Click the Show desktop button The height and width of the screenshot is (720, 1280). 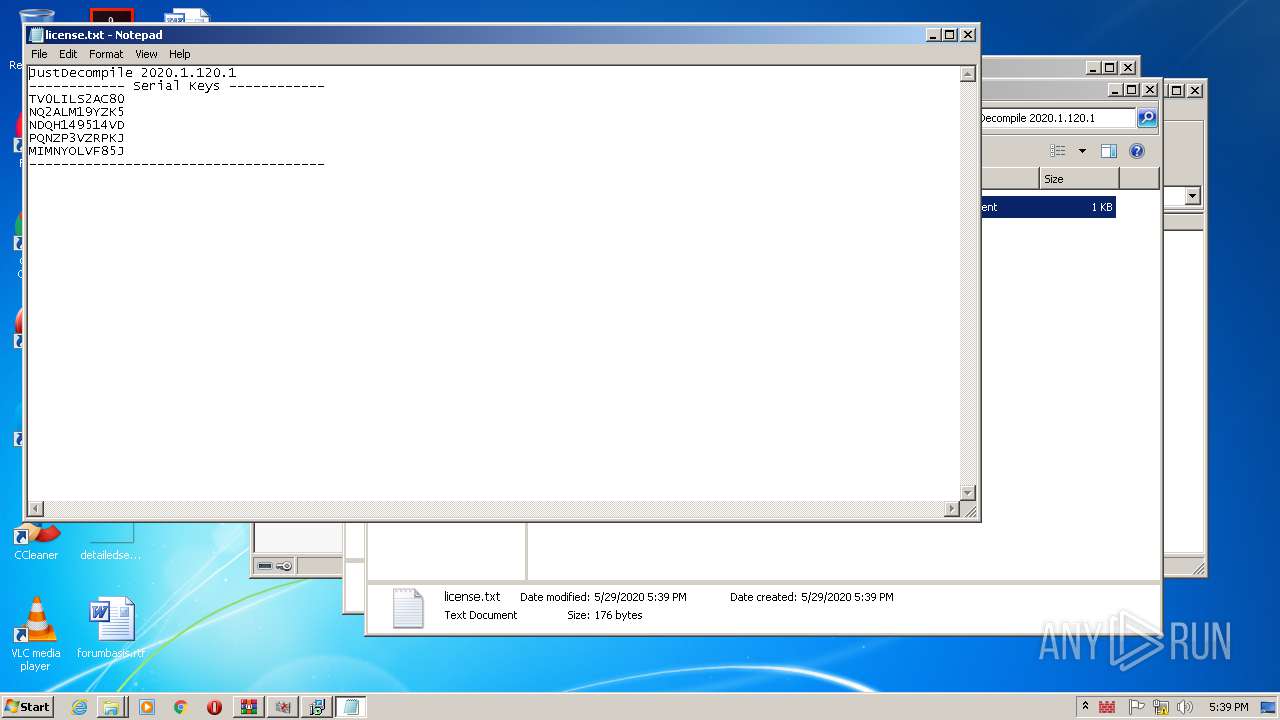point(1269,707)
